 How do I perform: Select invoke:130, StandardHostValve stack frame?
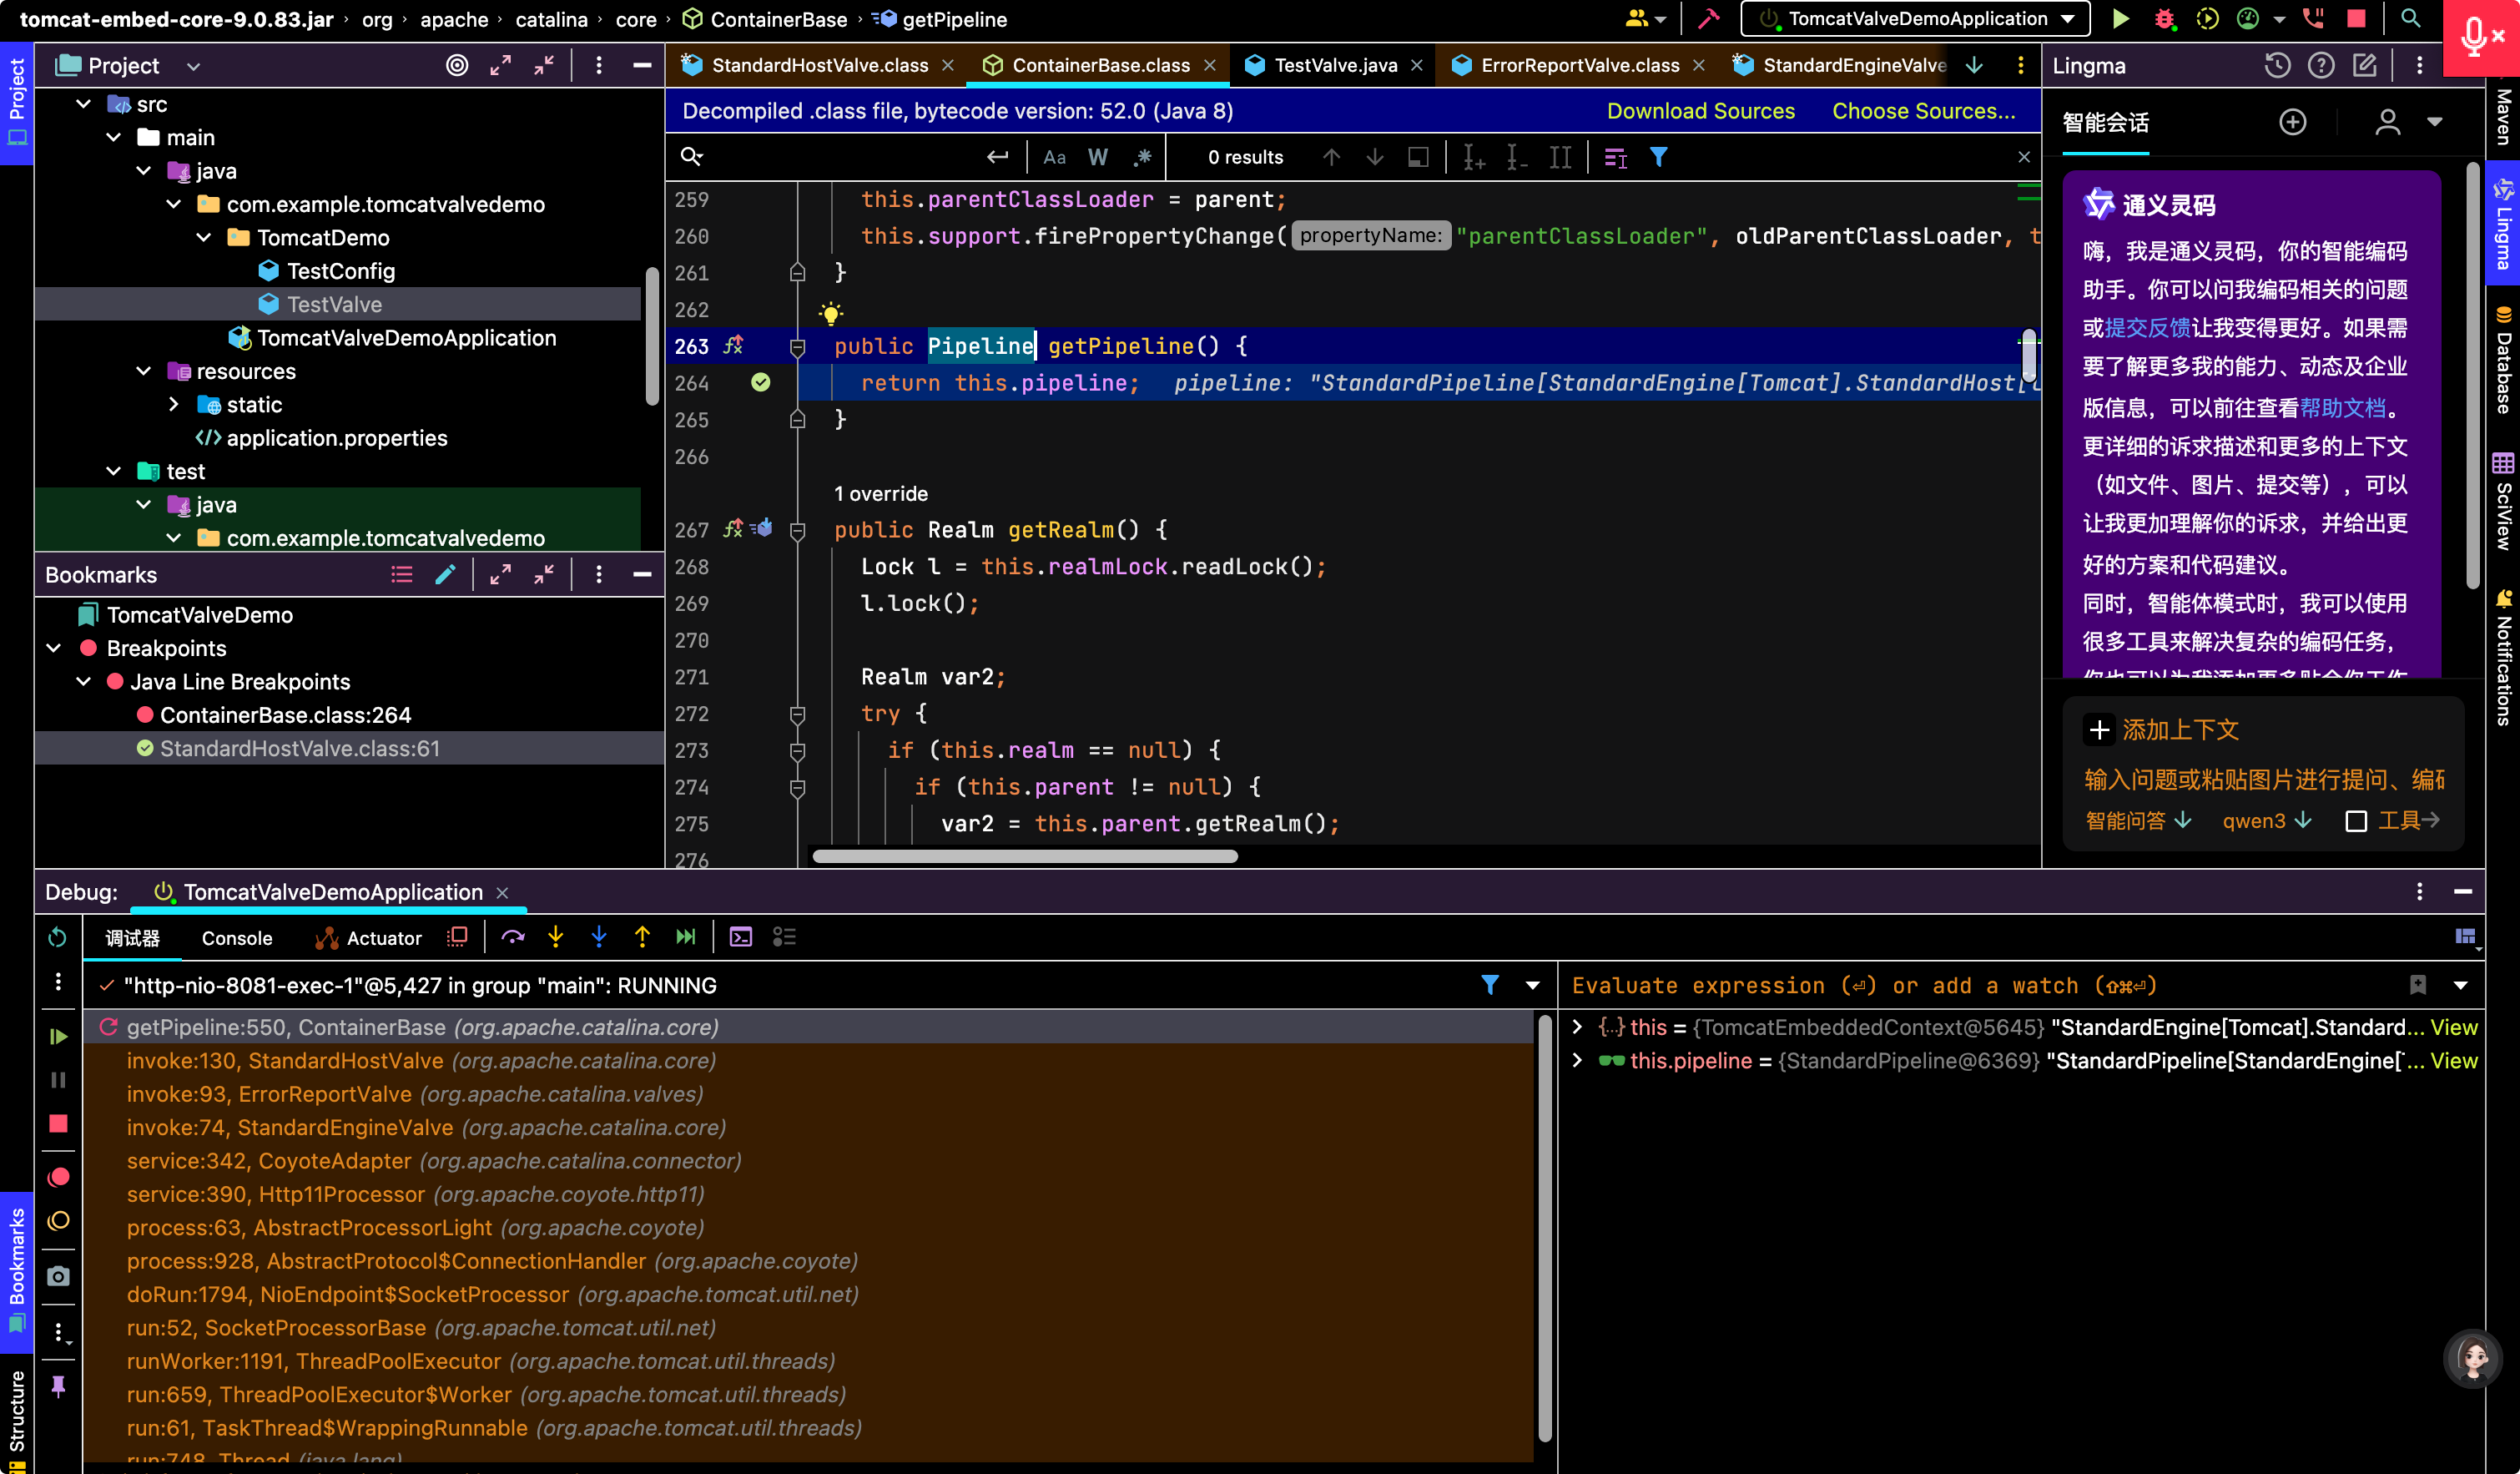(808, 1060)
